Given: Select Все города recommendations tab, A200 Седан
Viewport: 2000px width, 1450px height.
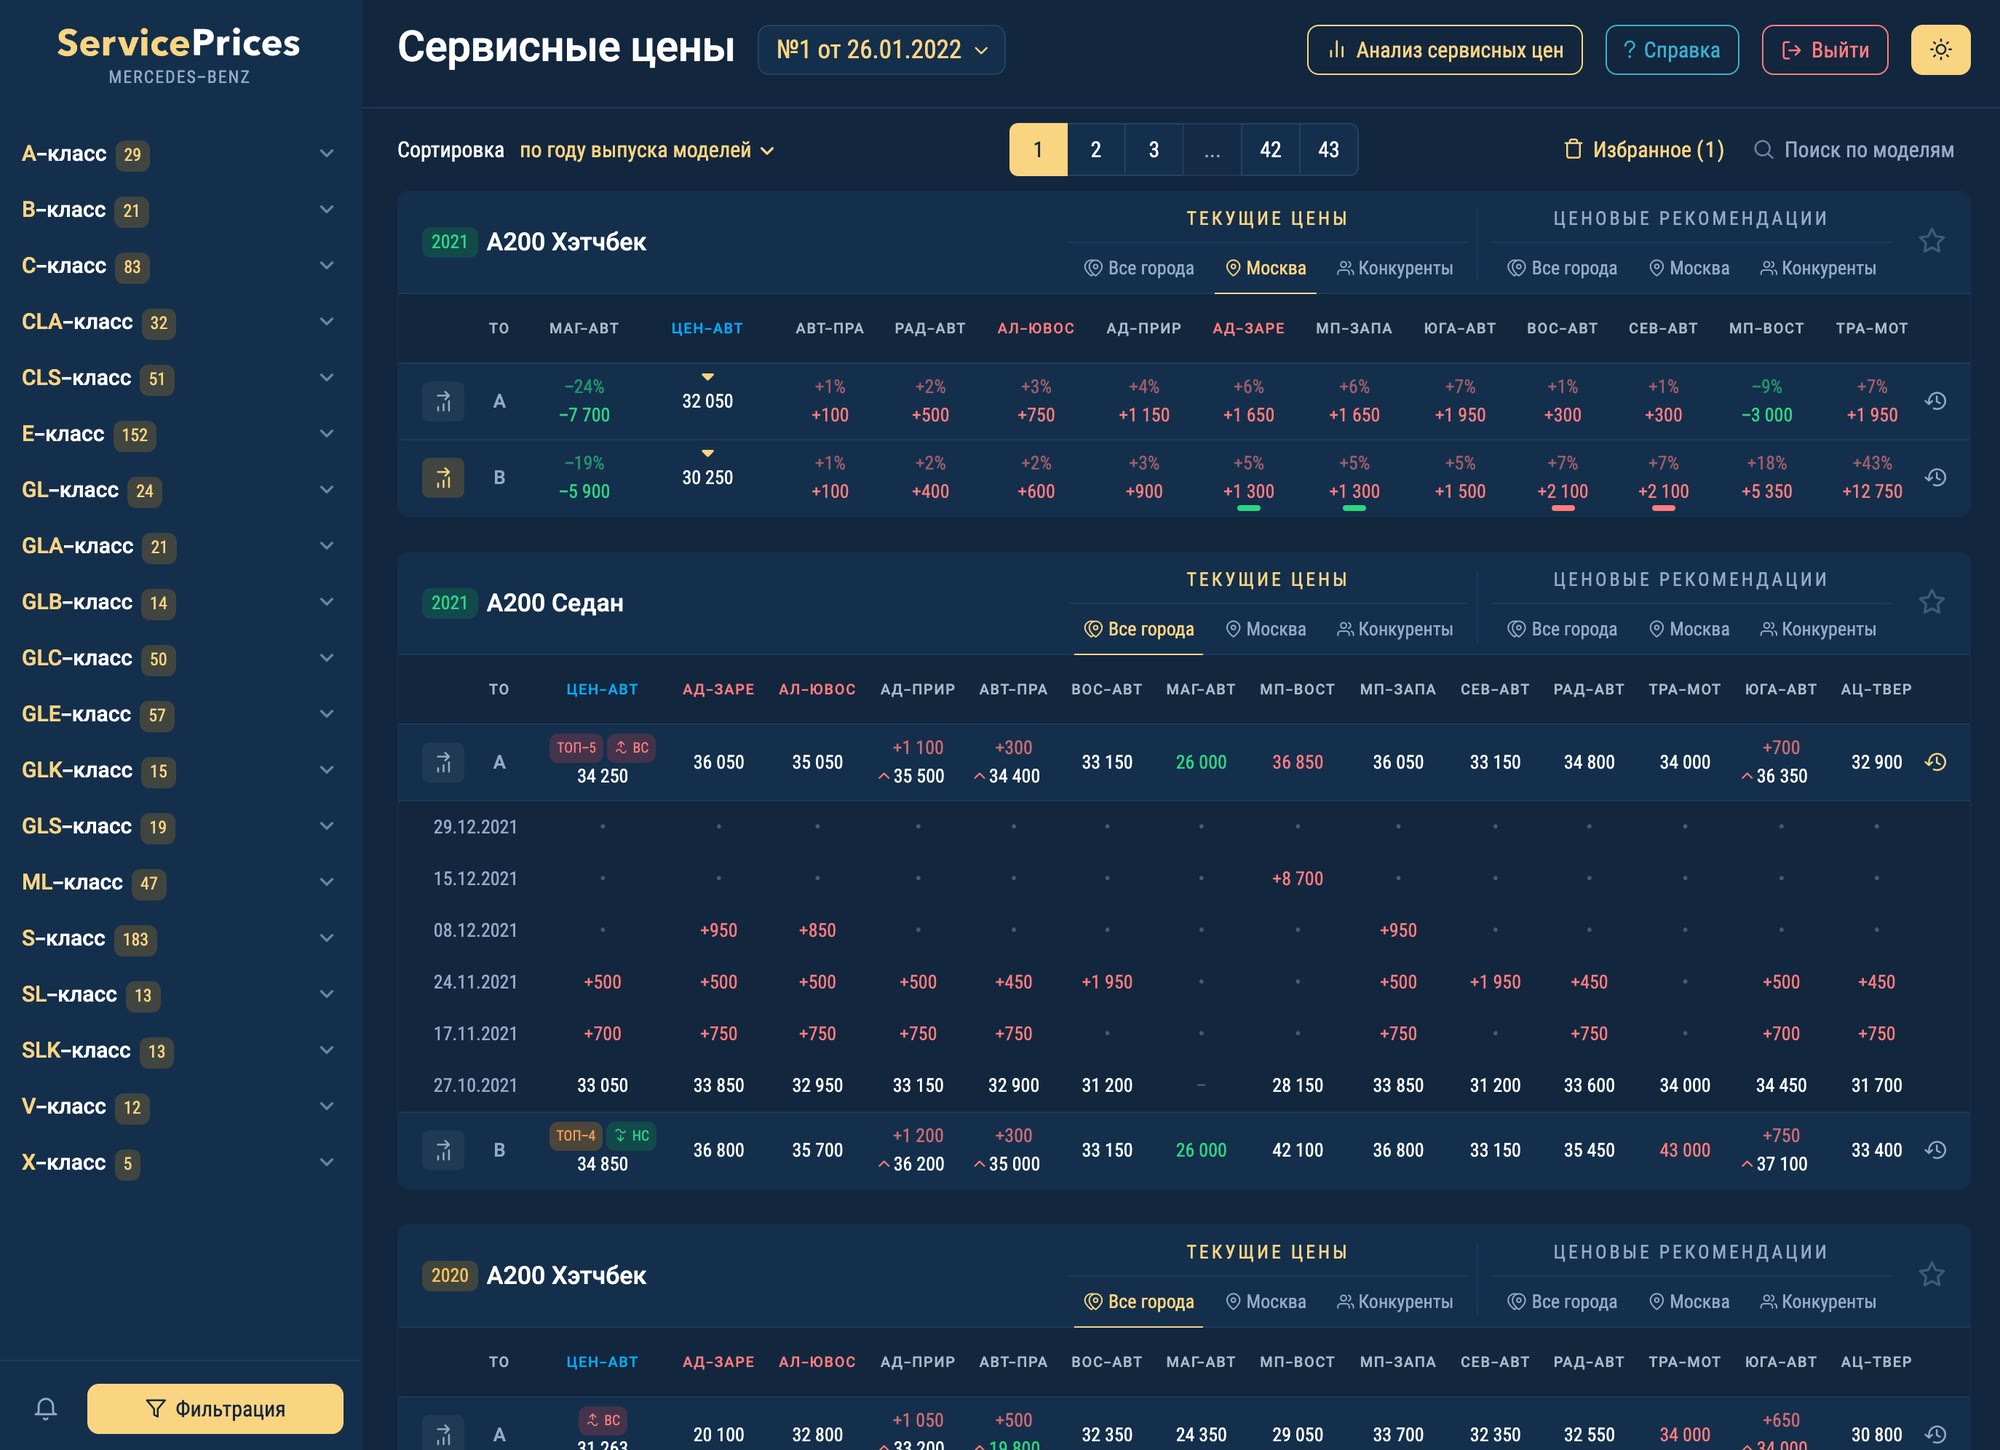Looking at the screenshot, I should pos(1562,629).
